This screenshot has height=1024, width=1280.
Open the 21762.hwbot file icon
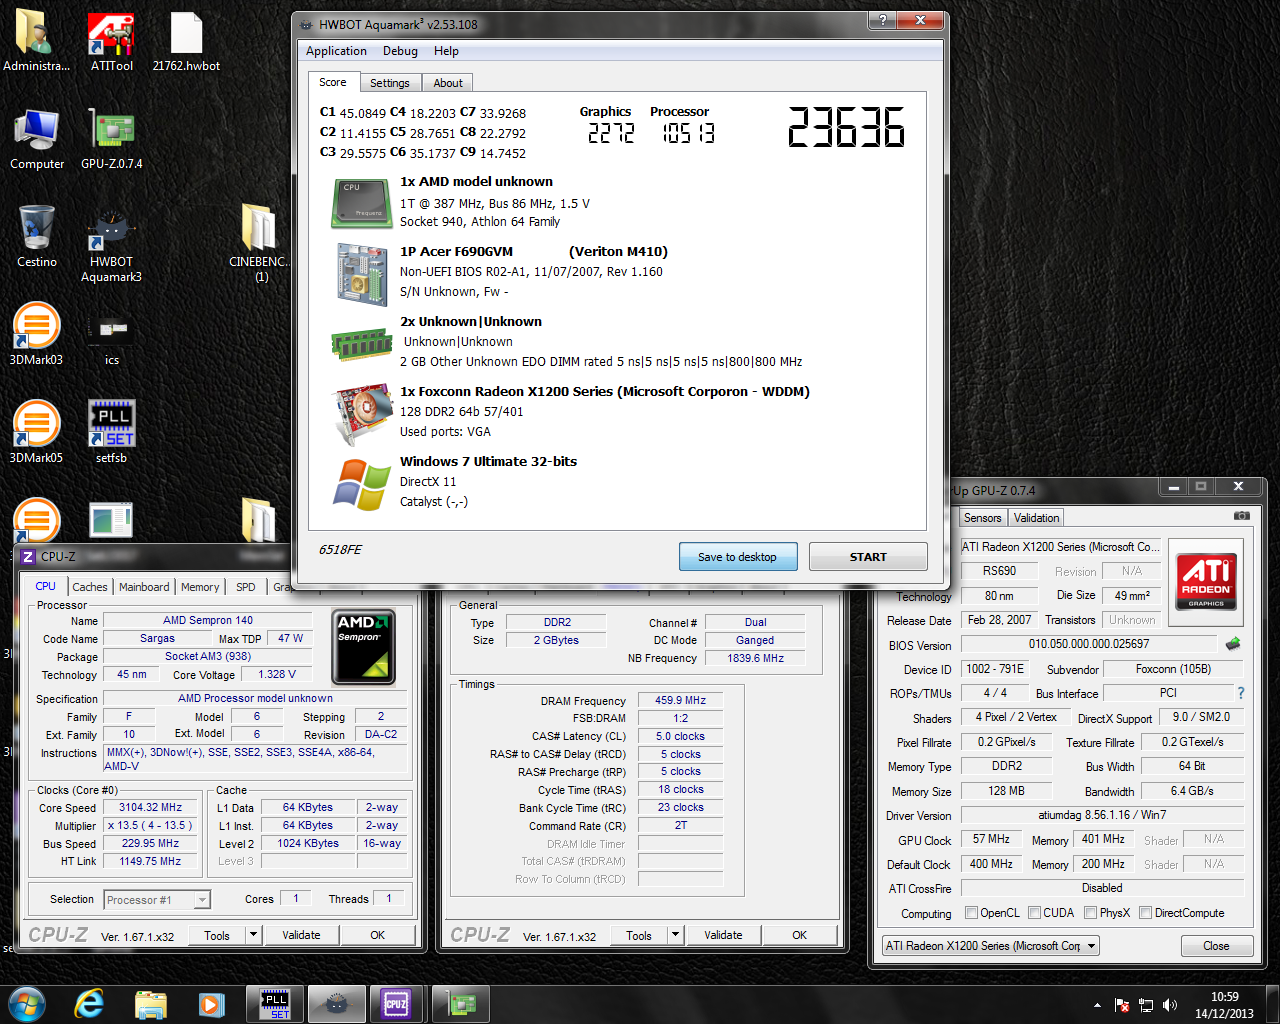(186, 43)
